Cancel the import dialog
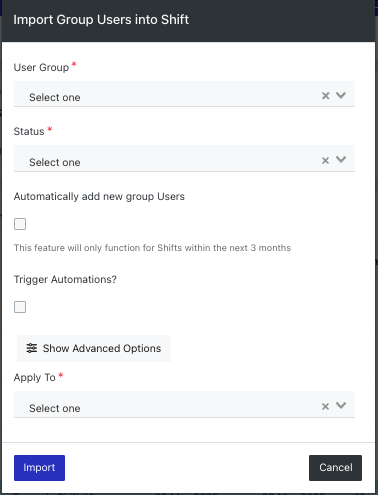 335,468
